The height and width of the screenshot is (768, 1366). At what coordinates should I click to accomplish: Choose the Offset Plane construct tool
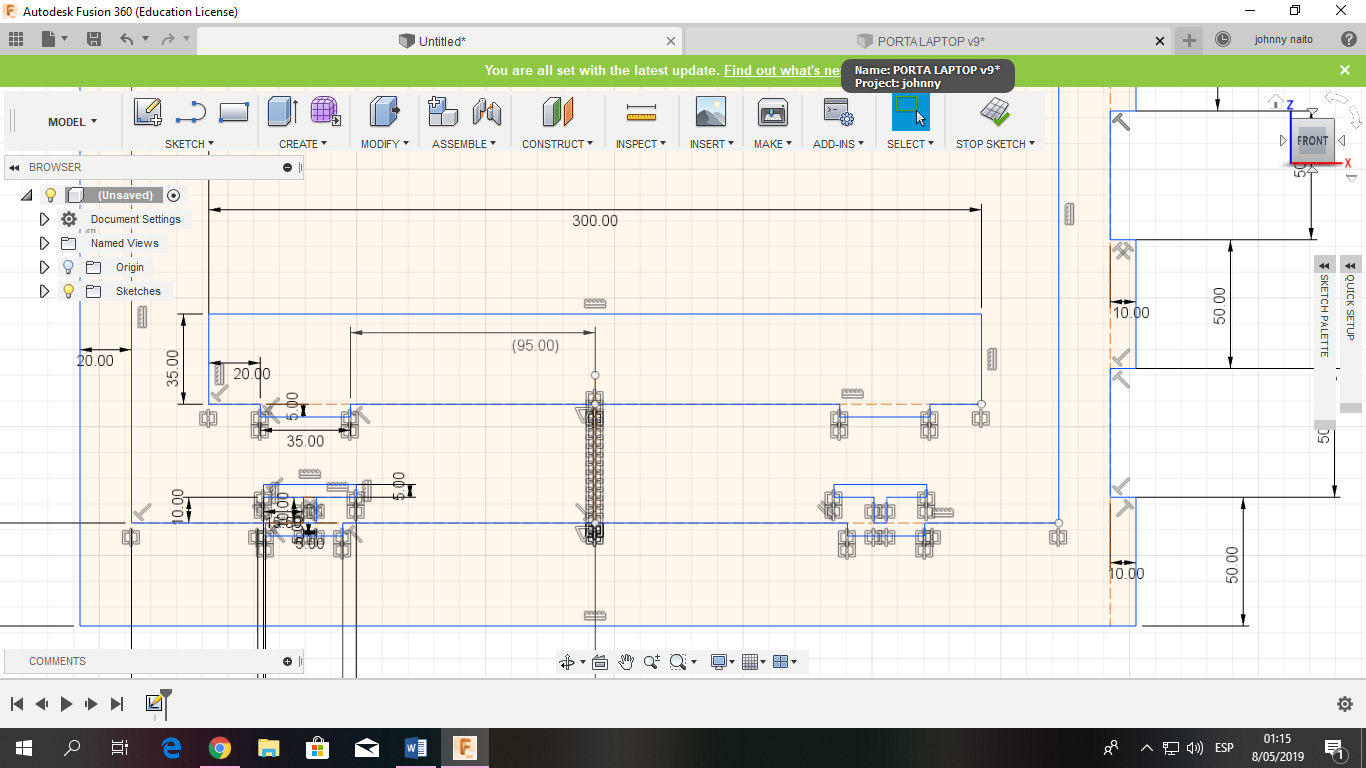coord(558,111)
